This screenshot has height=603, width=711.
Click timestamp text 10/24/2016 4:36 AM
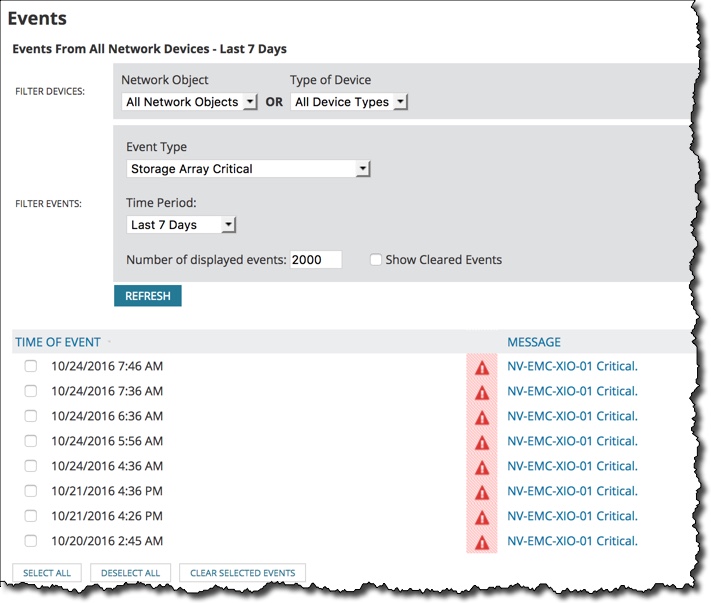click(107, 466)
